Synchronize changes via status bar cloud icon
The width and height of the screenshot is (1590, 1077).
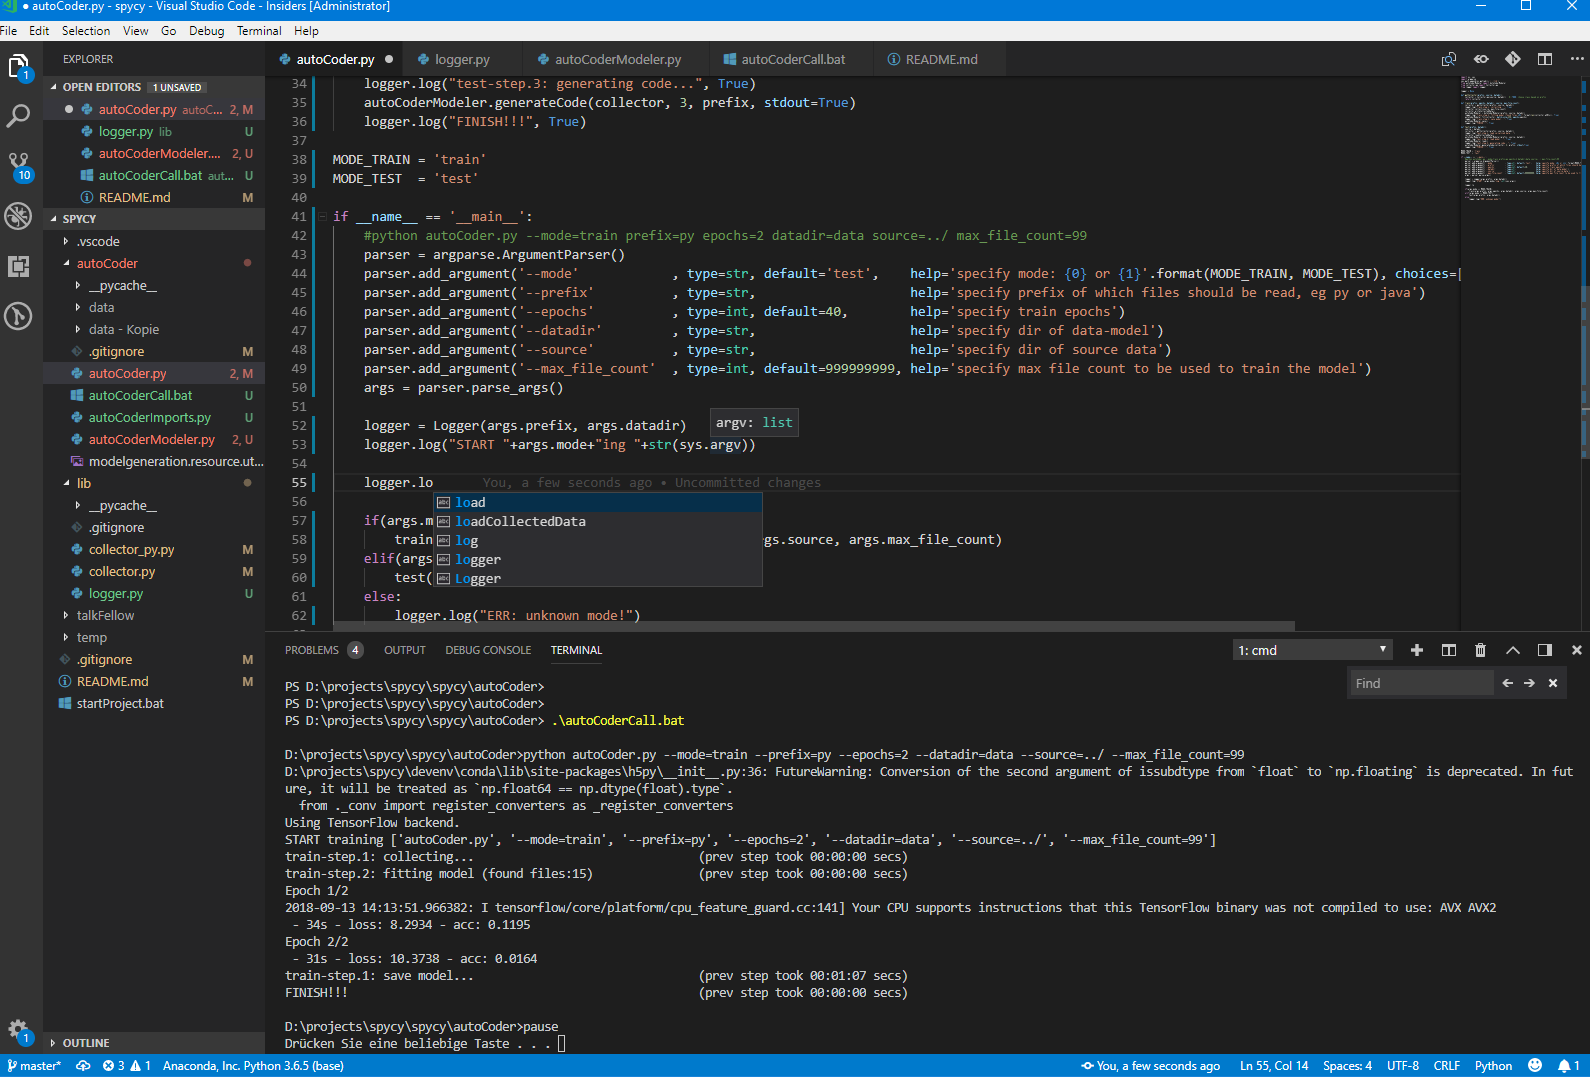83,1066
